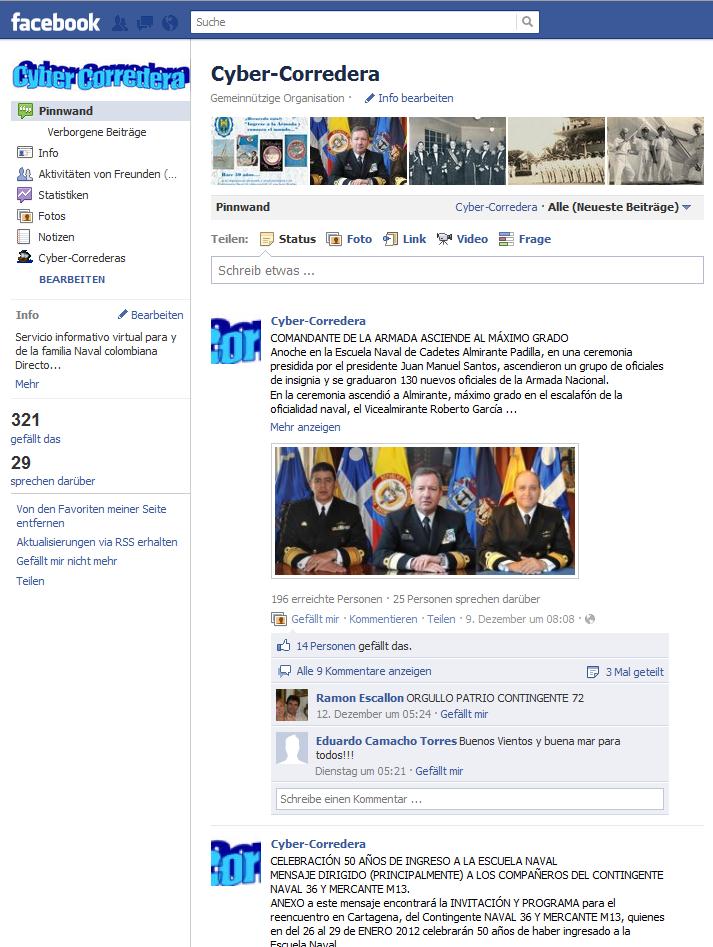Open the notifications globe icon
Viewport: 713px width, 947px height.
tap(170, 23)
